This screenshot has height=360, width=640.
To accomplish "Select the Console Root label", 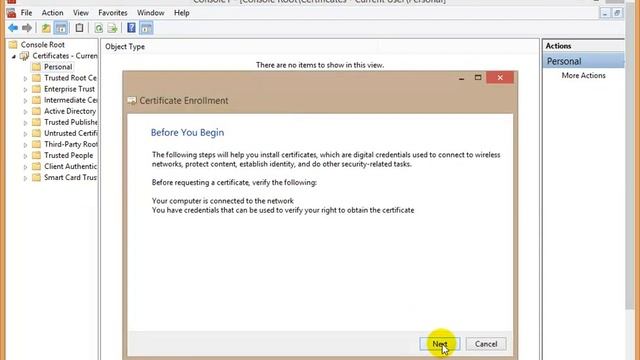I will tap(42, 44).
